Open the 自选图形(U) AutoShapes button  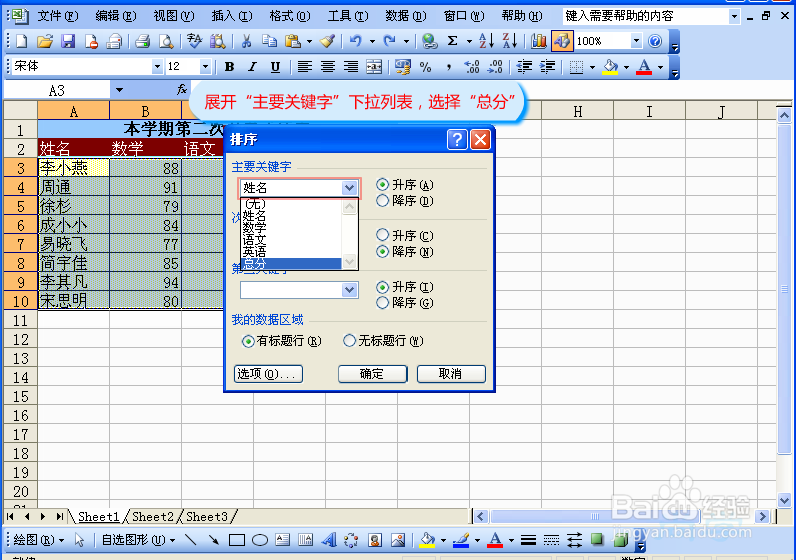138,540
